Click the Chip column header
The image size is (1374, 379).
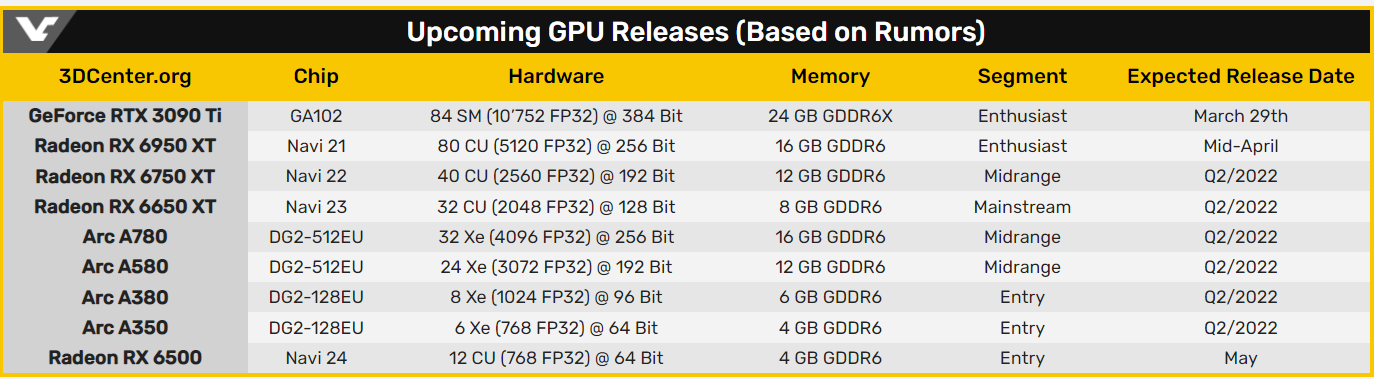tap(316, 76)
